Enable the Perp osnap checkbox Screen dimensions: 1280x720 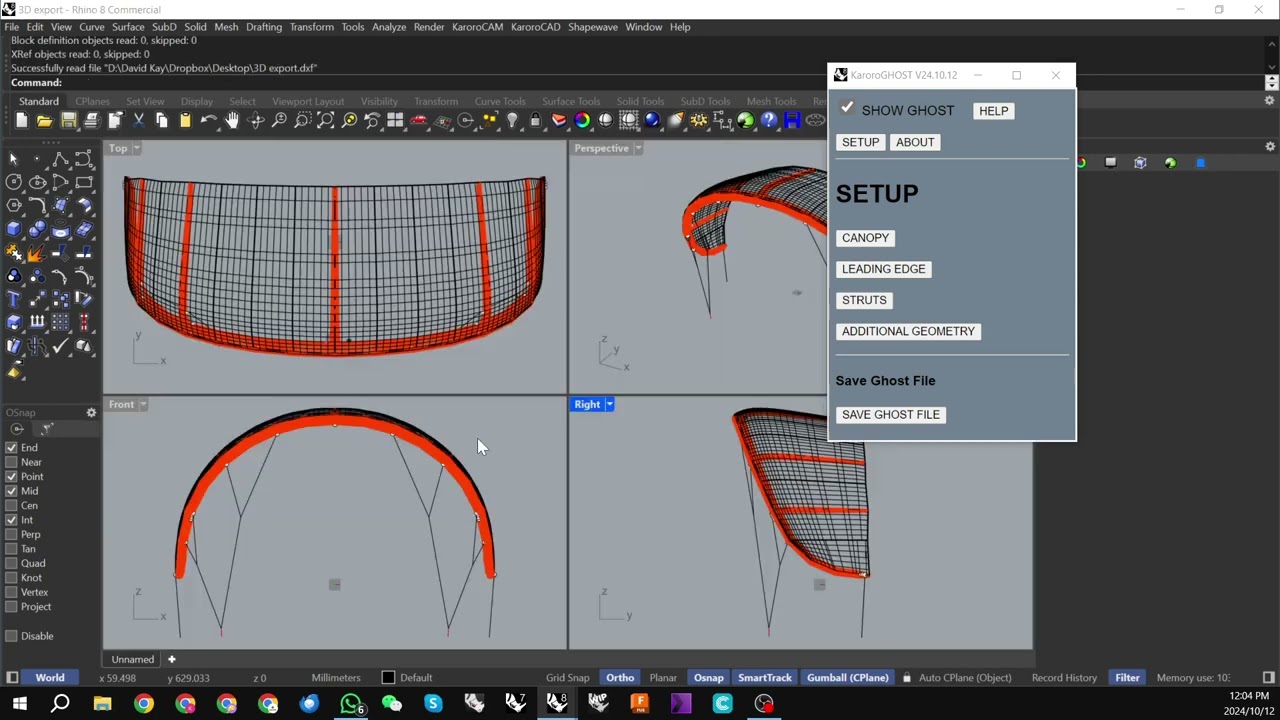[x=11, y=535]
